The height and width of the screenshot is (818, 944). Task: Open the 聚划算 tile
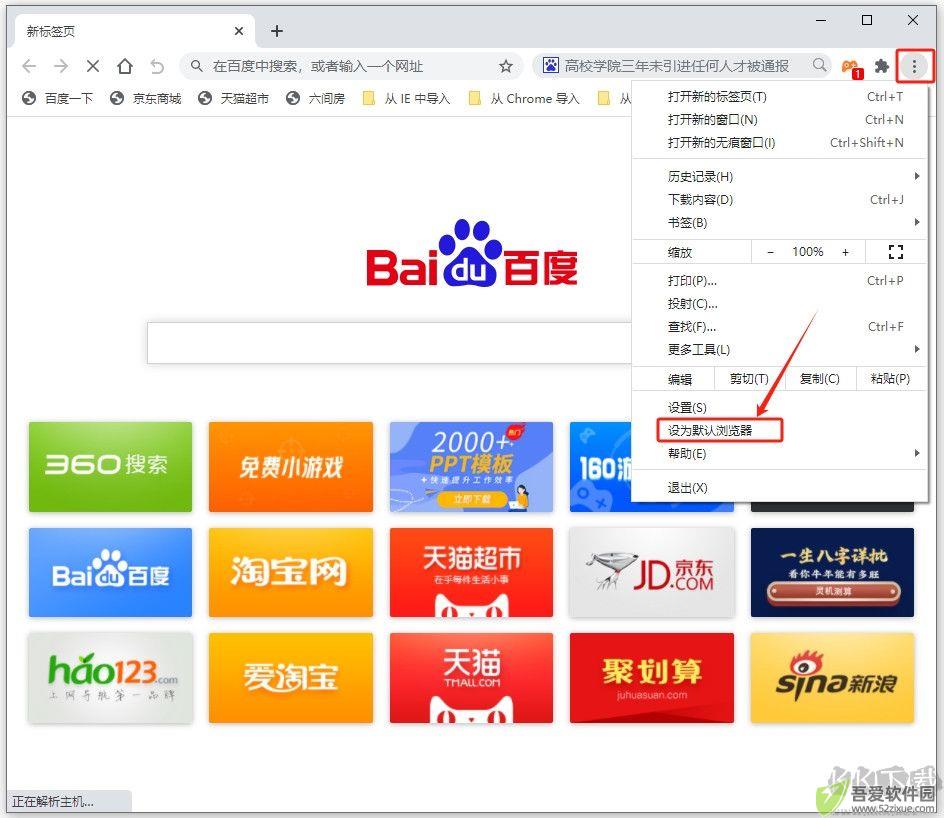tap(652, 678)
